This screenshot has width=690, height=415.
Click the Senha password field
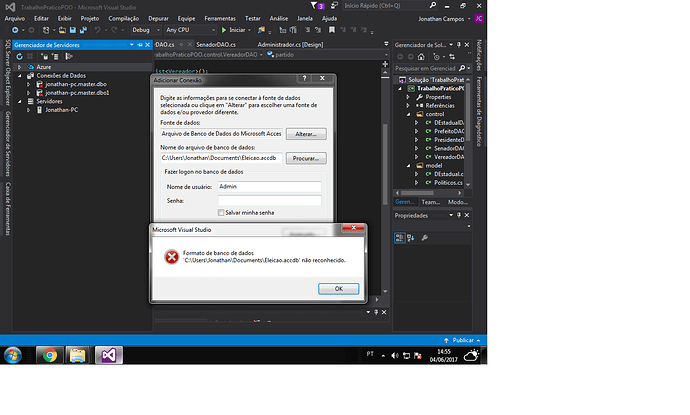click(x=269, y=201)
